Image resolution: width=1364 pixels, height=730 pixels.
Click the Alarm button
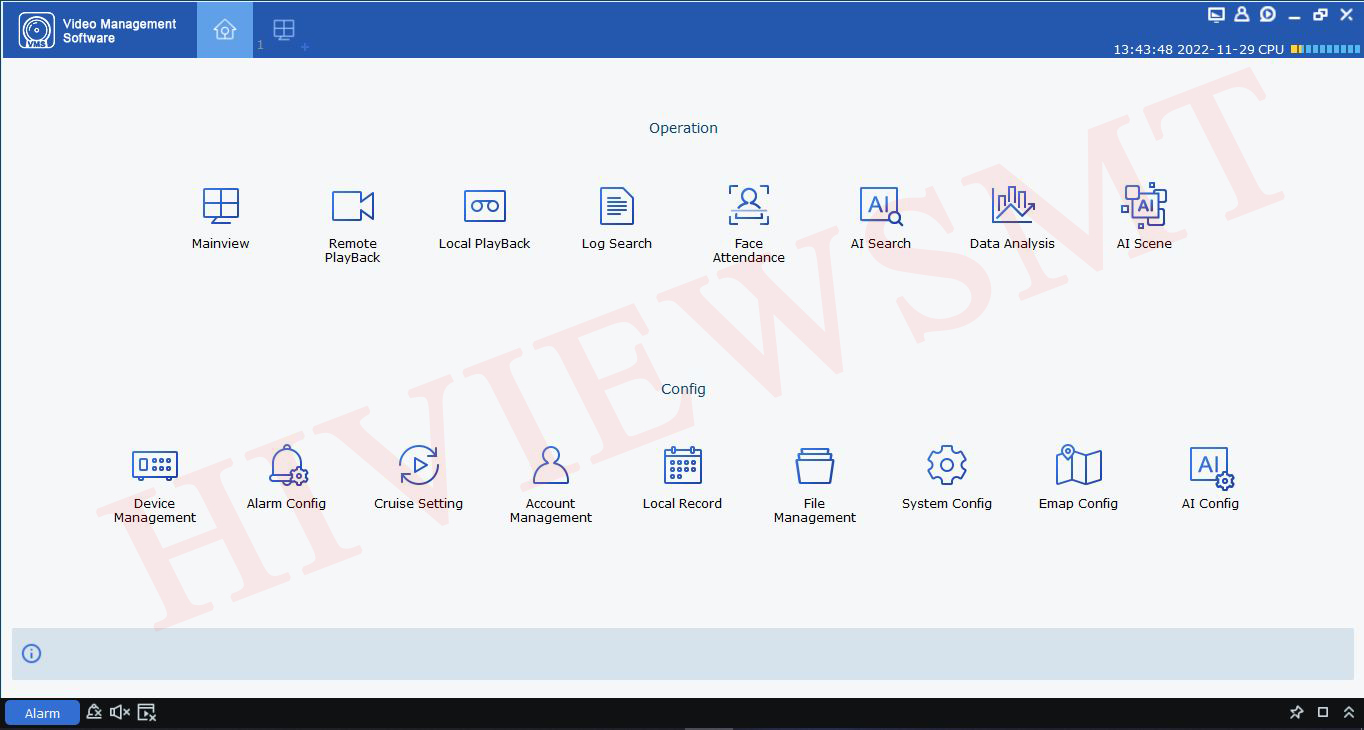tap(42, 713)
